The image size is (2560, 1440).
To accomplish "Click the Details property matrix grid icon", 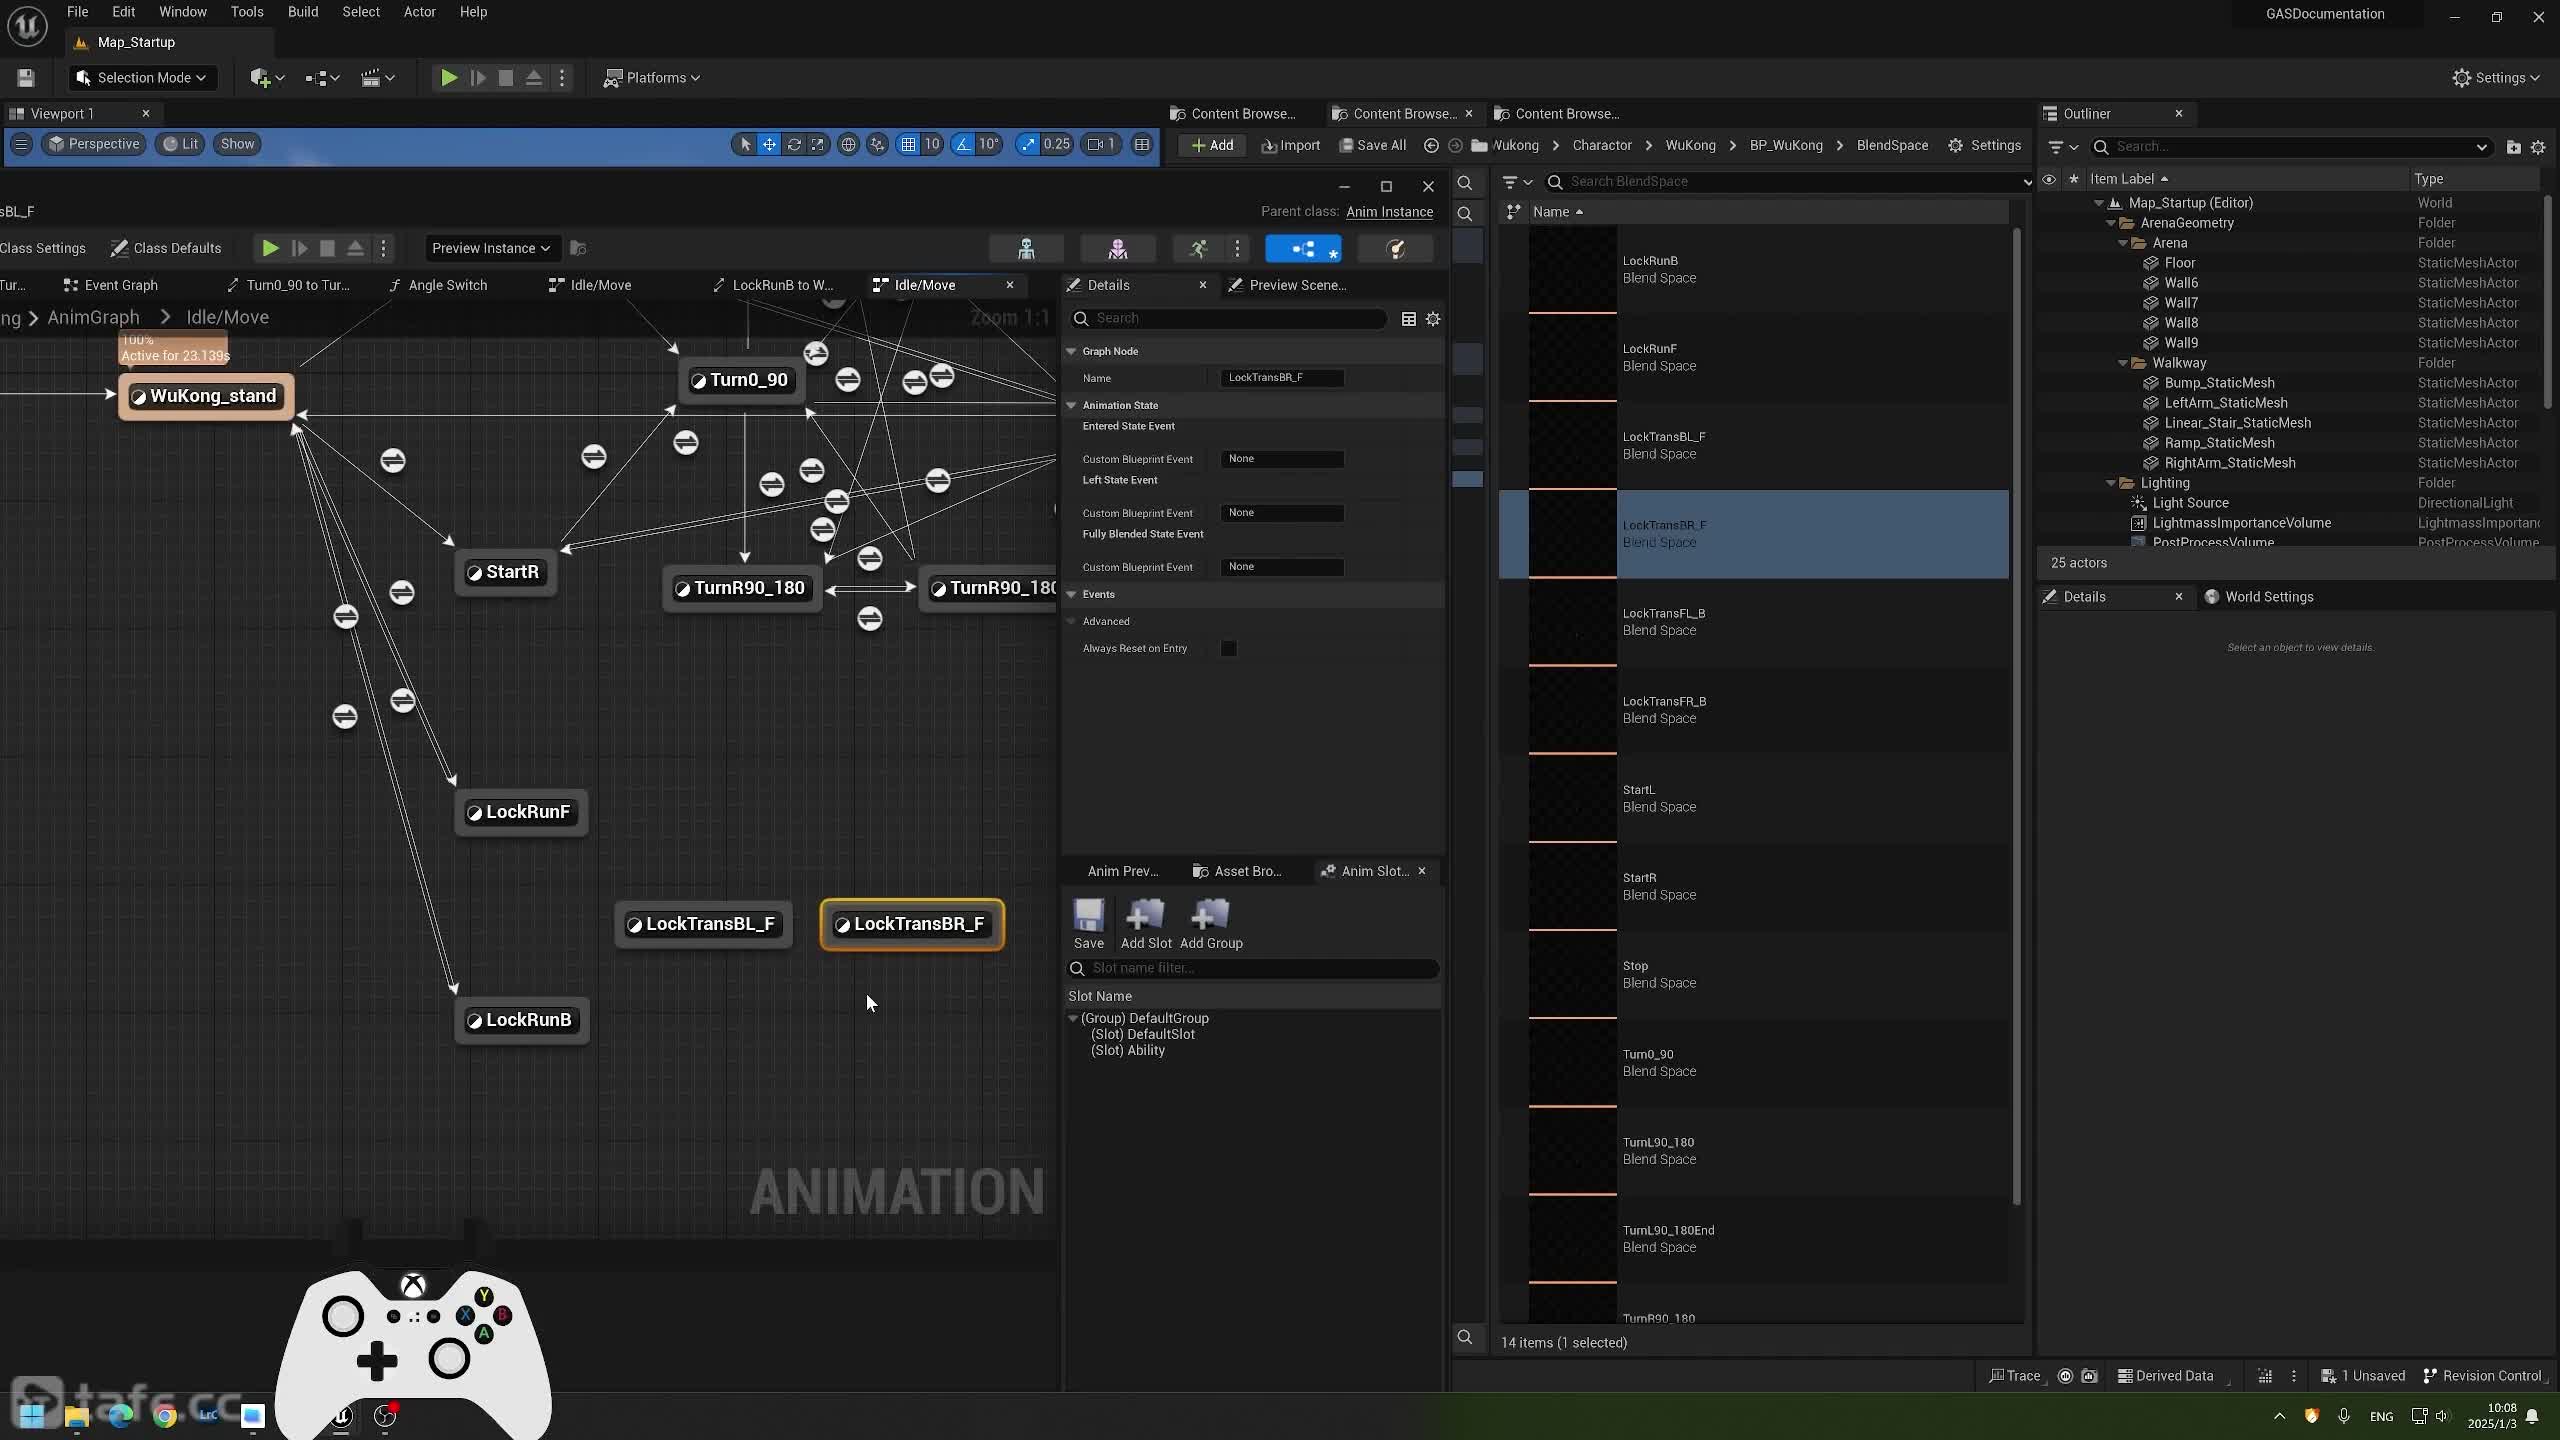I will pos(1408,319).
